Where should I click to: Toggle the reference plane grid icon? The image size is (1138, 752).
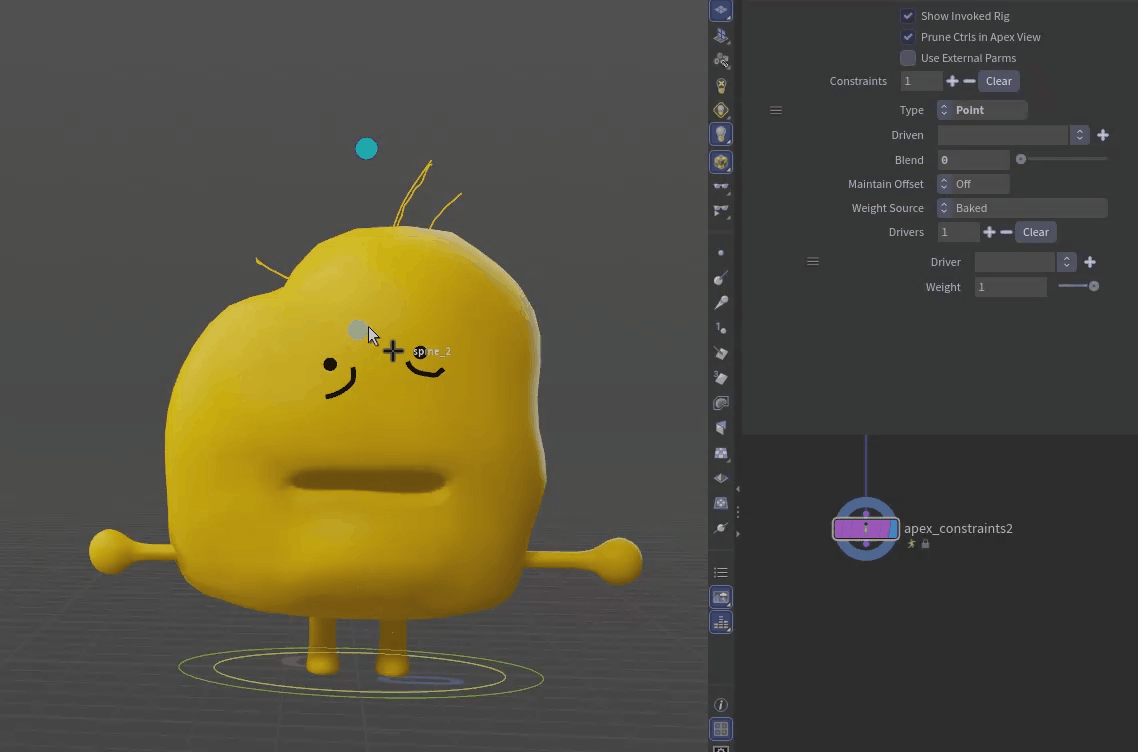(721, 11)
